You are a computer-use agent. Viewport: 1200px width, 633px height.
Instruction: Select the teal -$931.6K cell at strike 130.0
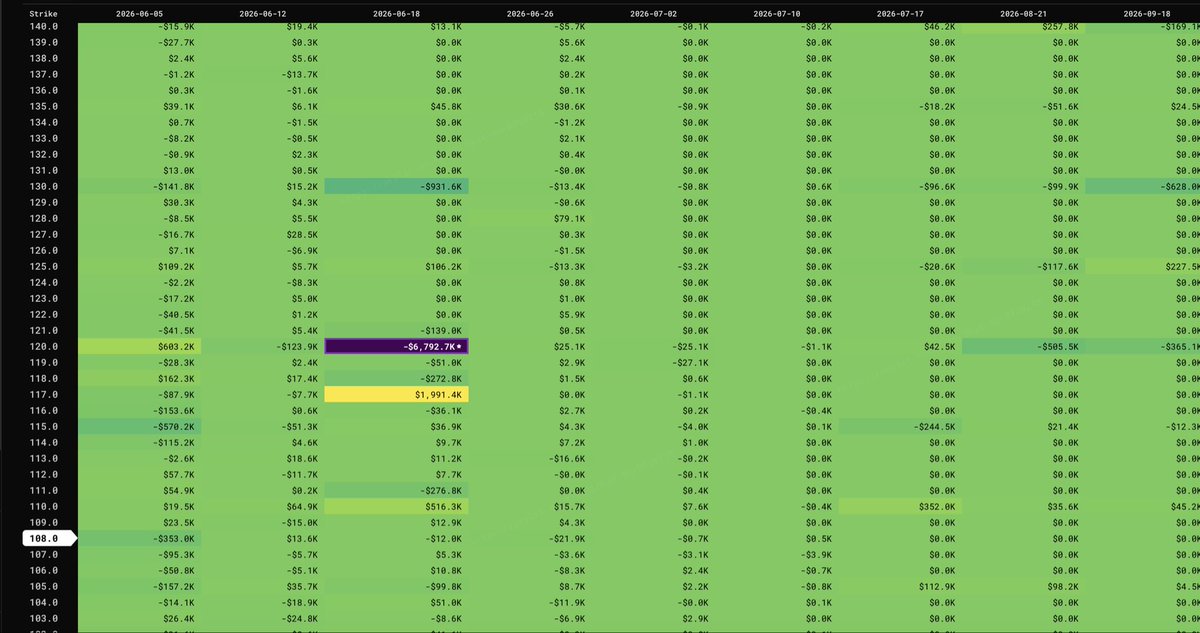tap(397, 186)
